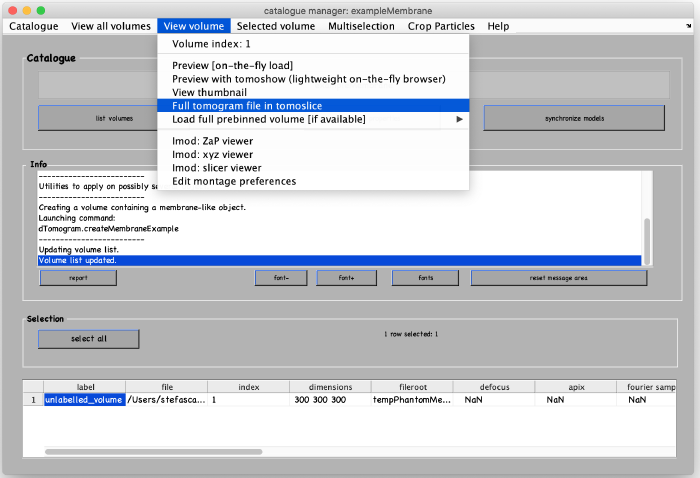Click the file column header

(167, 387)
